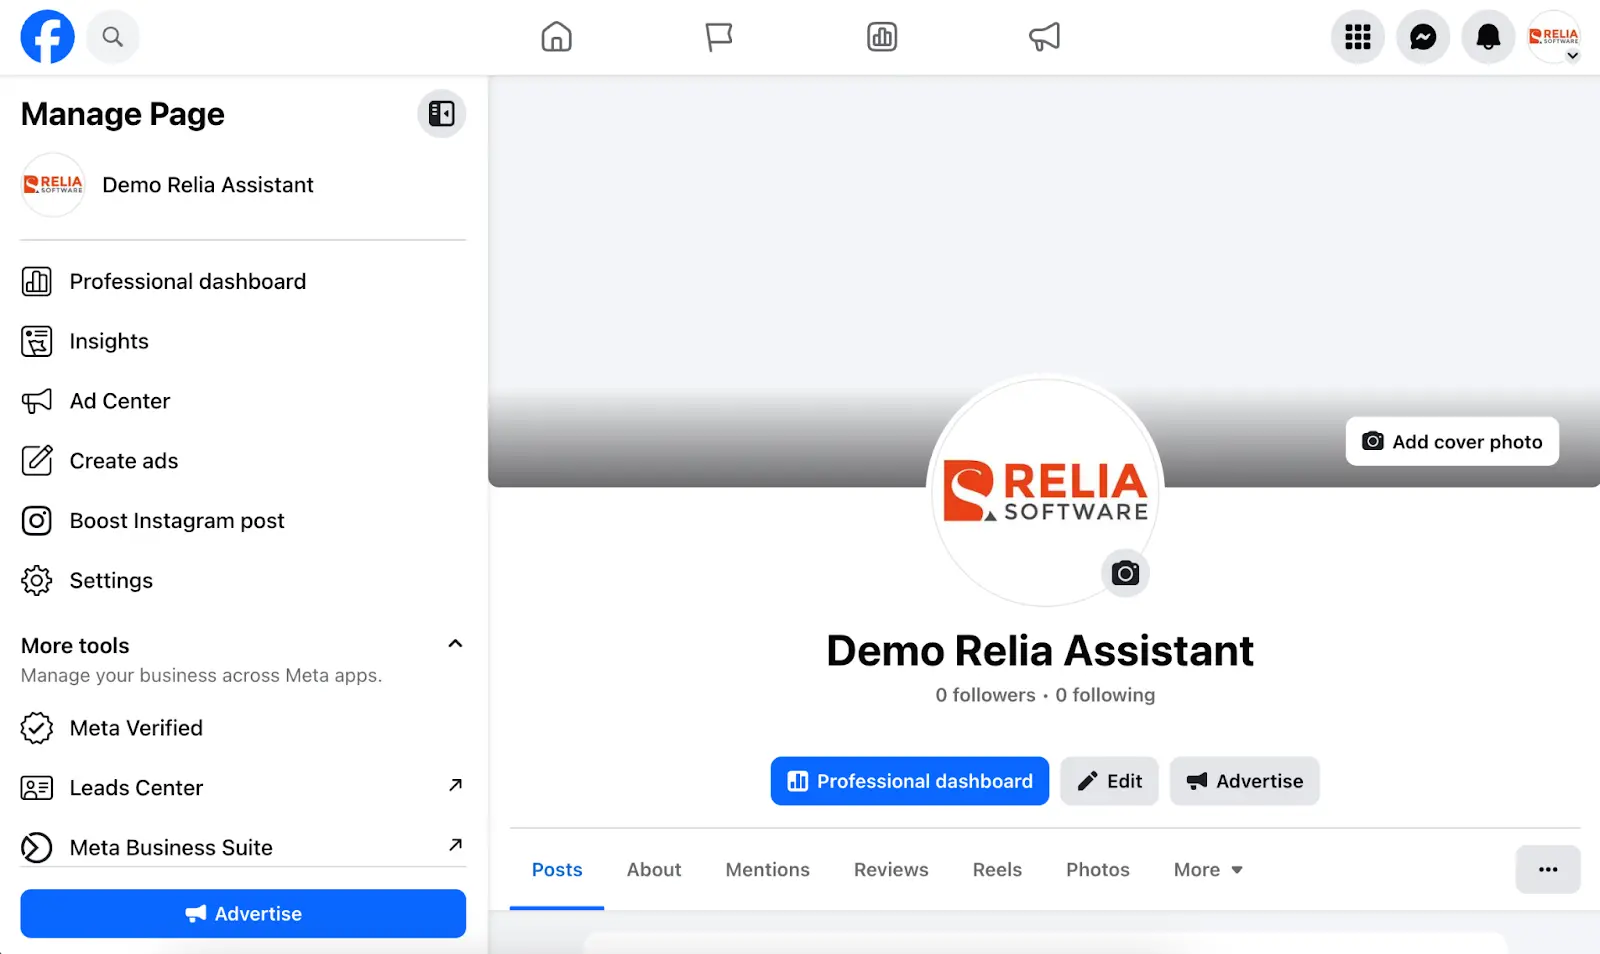Switch to the About tab
The width and height of the screenshot is (1600, 954).
[653, 870]
